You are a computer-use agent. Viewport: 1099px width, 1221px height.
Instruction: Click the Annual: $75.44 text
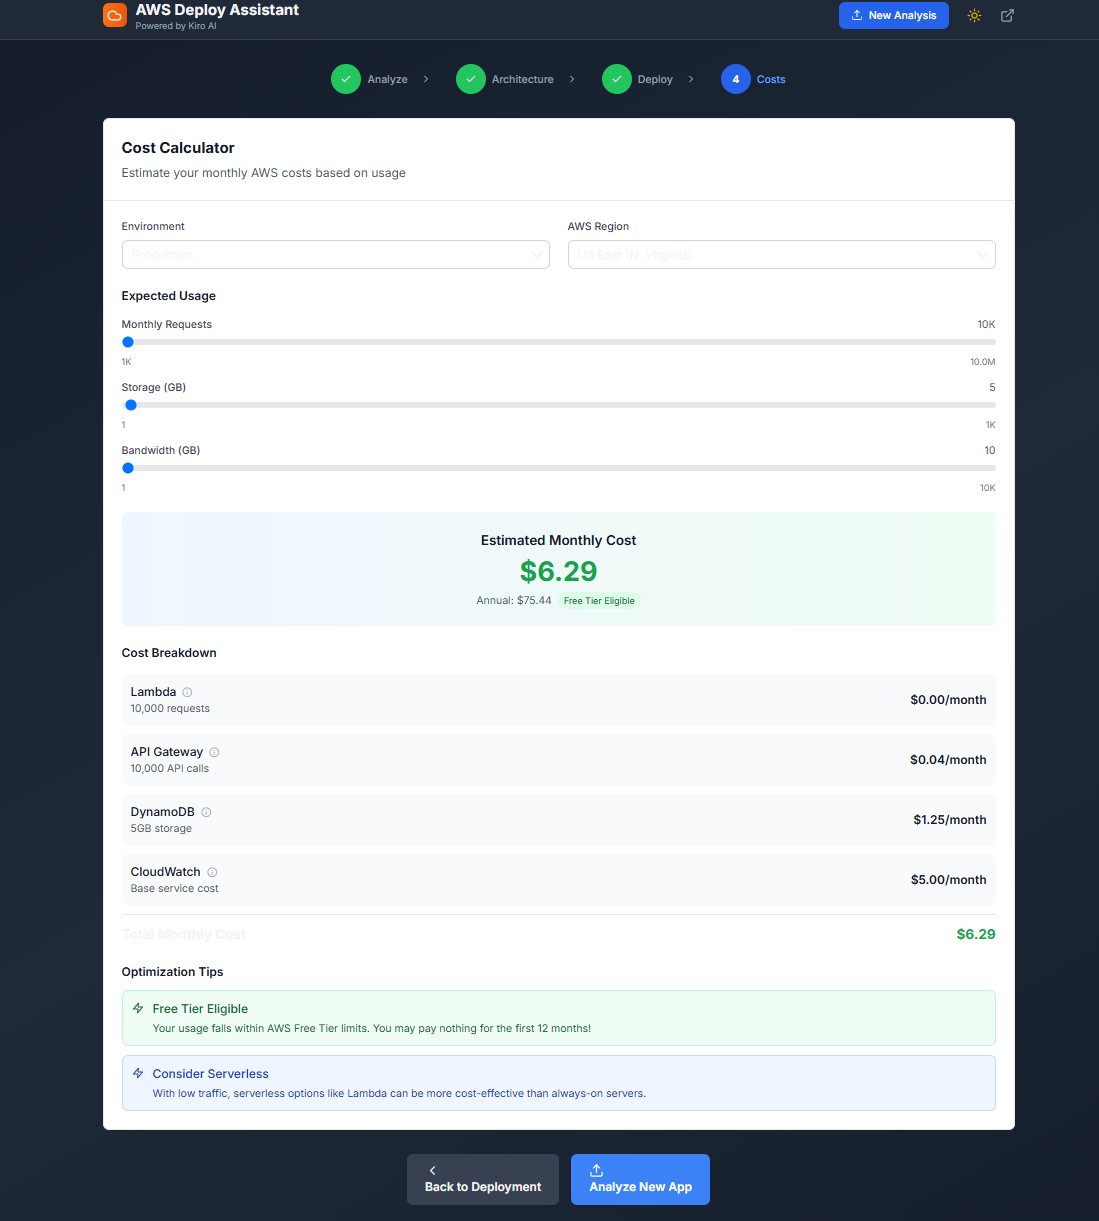514,600
